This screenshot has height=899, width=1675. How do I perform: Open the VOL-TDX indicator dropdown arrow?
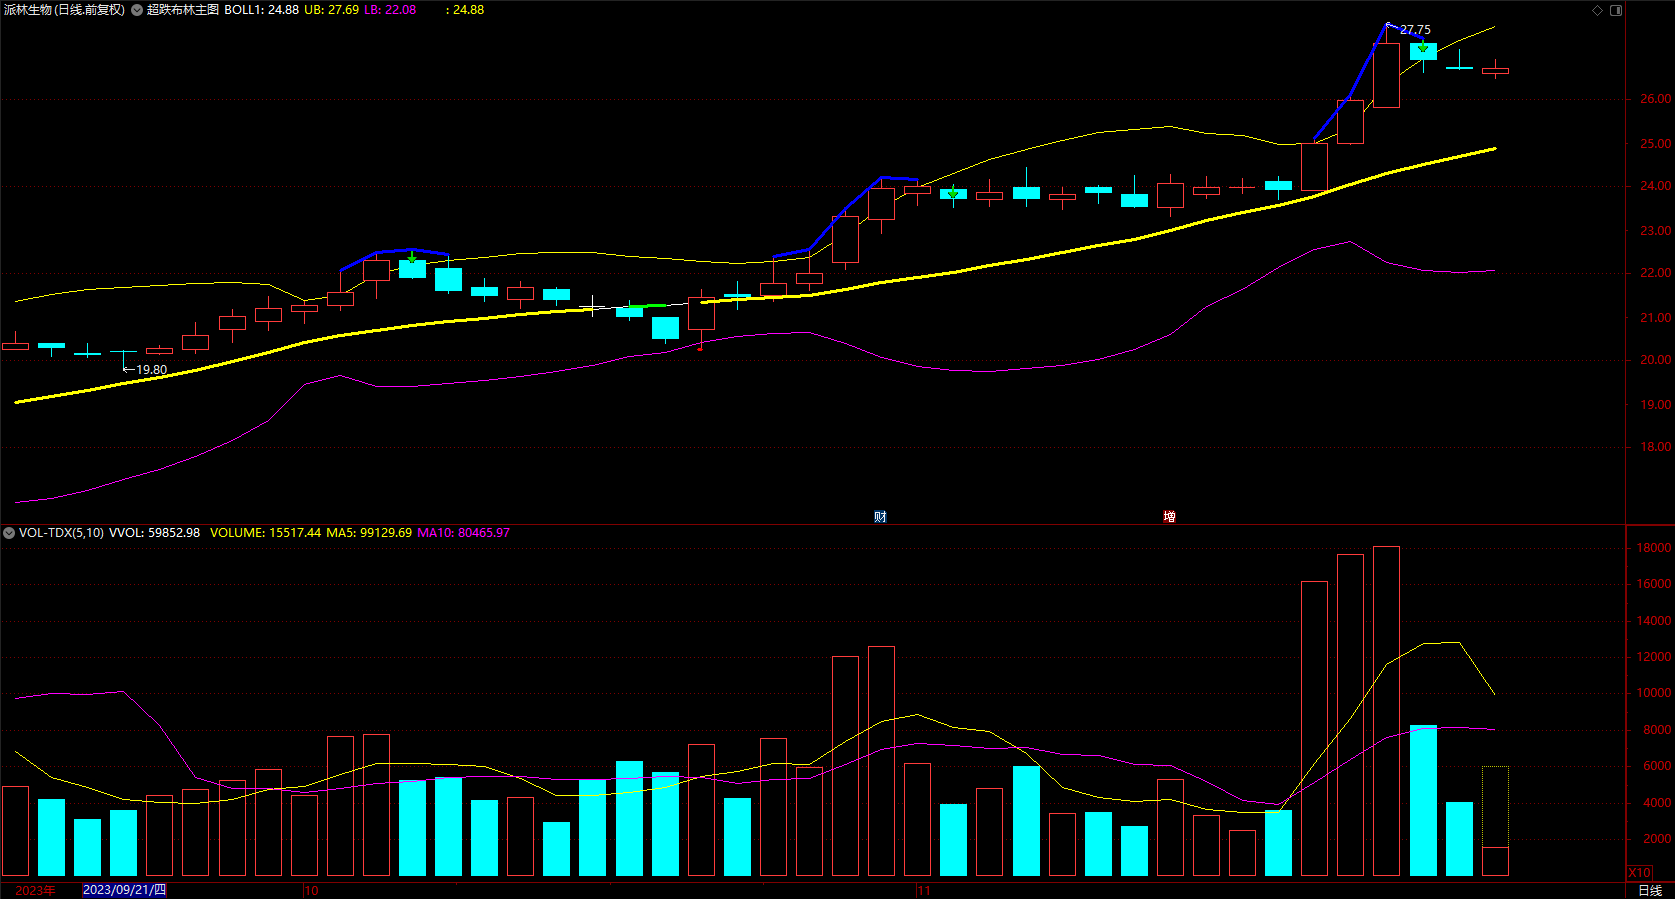pyautogui.click(x=9, y=533)
